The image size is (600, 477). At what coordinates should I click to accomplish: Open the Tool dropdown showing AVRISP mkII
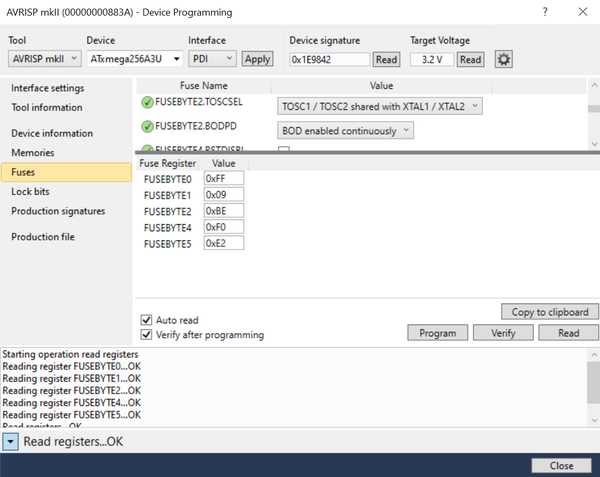coord(45,59)
